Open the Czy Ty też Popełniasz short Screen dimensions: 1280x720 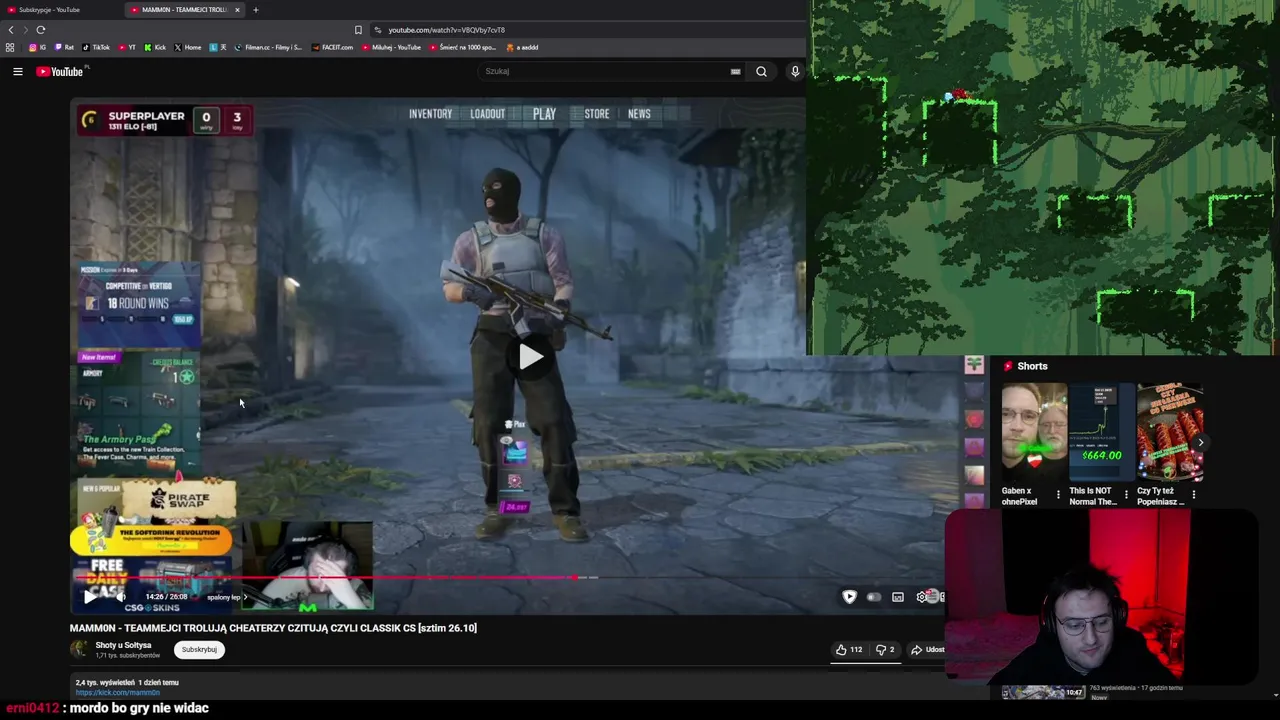pyautogui.click(x=1169, y=432)
